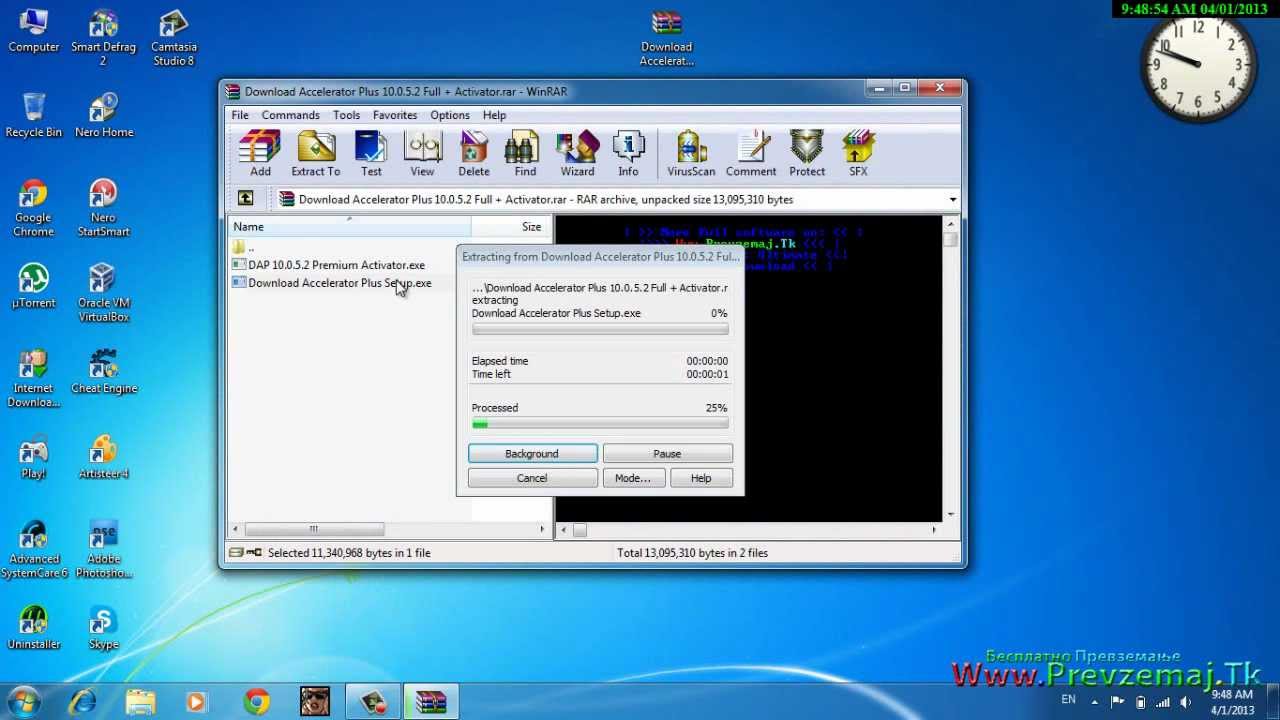Open Skype desktop icon
This screenshot has width=1280, height=720.
103,628
